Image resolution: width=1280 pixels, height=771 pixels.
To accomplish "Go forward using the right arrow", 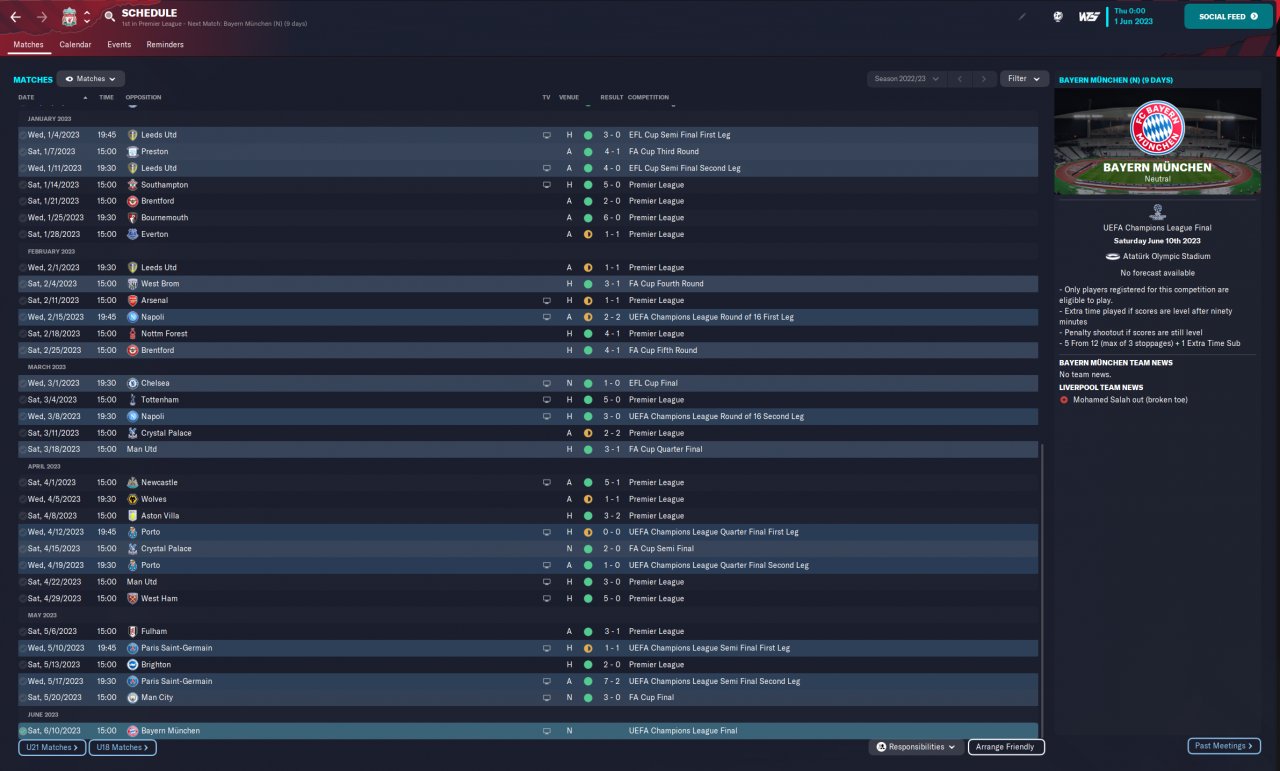I will (41, 17).
